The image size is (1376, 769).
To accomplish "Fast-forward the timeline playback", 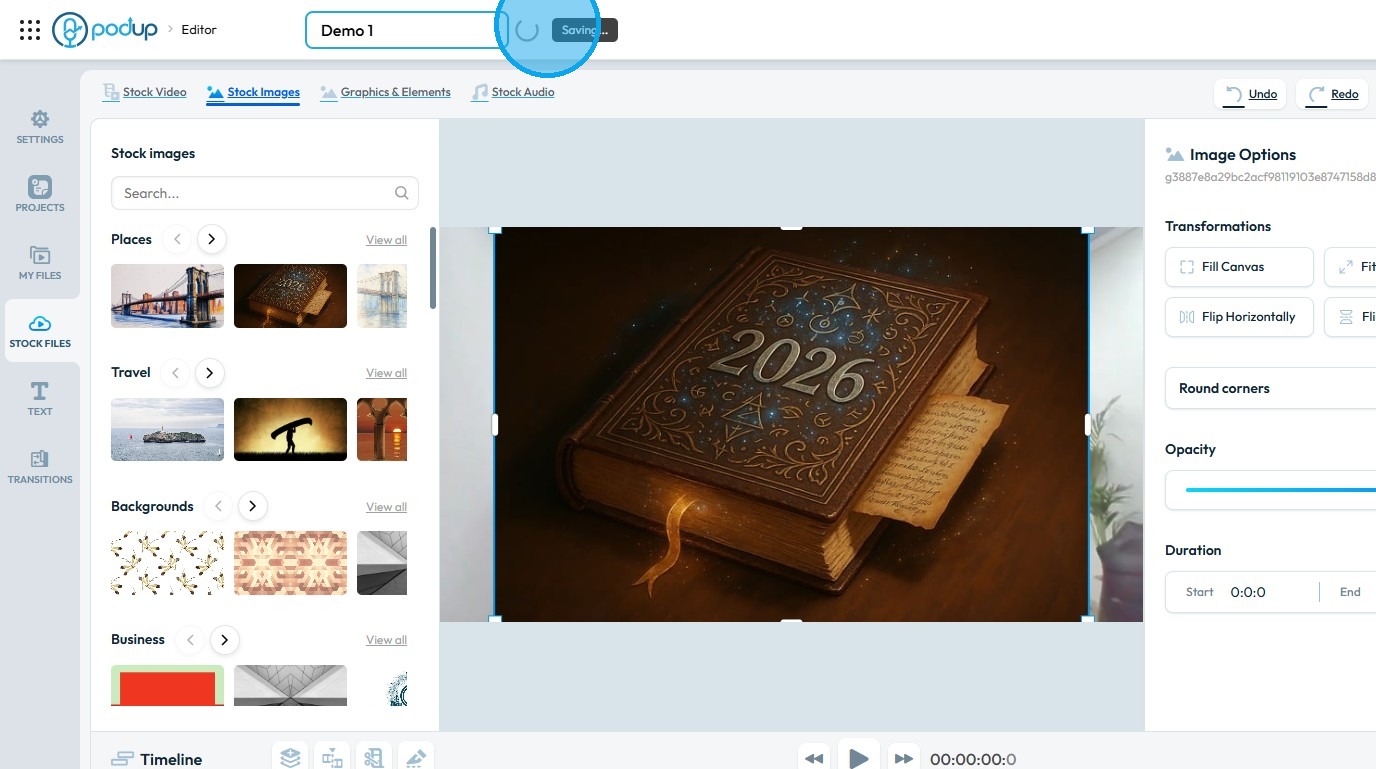I will [x=903, y=758].
